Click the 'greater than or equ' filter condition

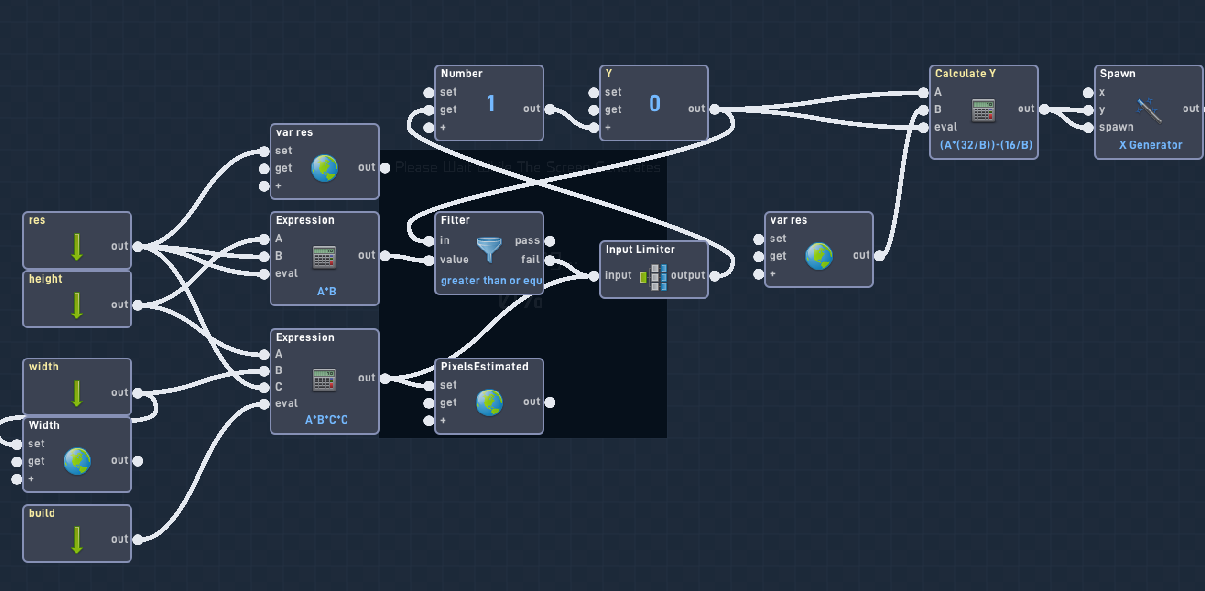[491, 281]
